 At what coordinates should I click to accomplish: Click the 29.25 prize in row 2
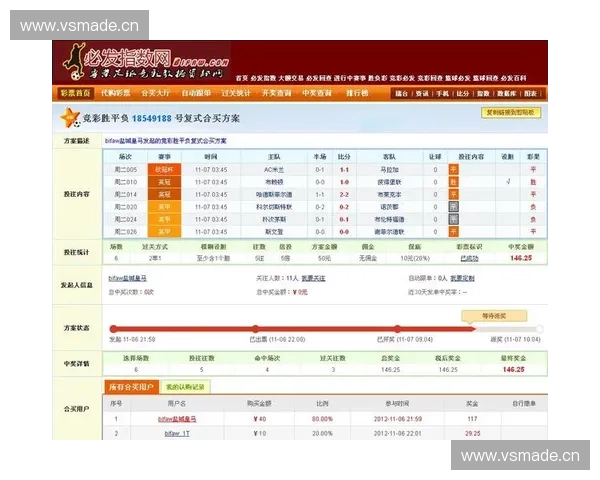point(473,434)
